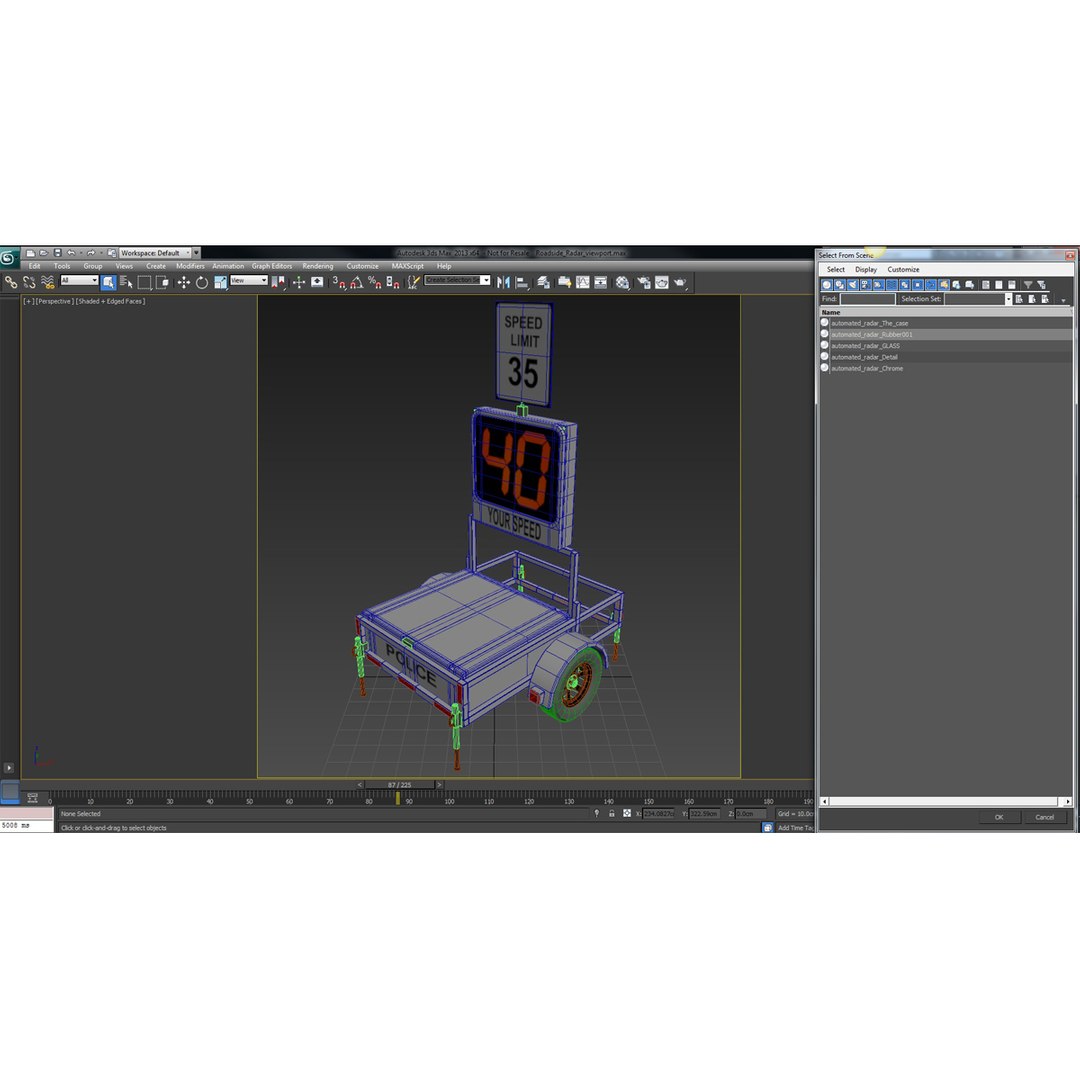Screen dimensions: 1080x1080
Task: Click the Edit Named Selection Sets icon
Action: tap(413, 282)
